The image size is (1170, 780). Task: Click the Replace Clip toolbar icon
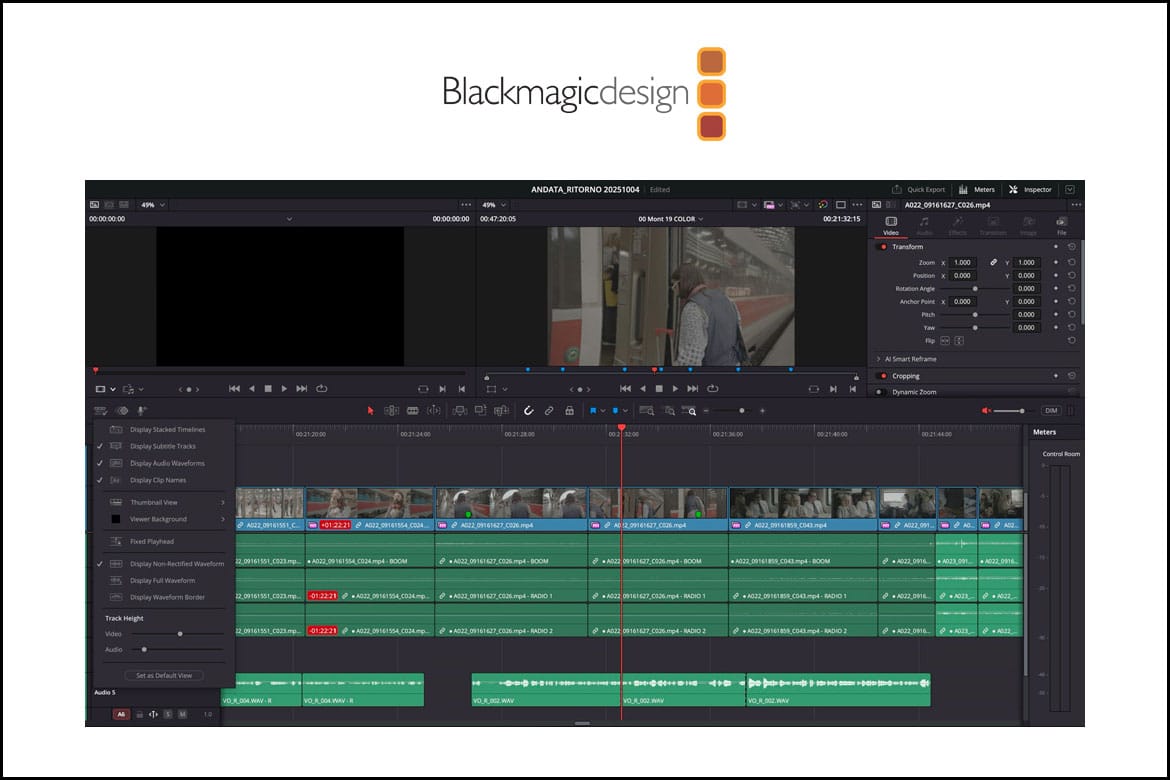[501, 411]
